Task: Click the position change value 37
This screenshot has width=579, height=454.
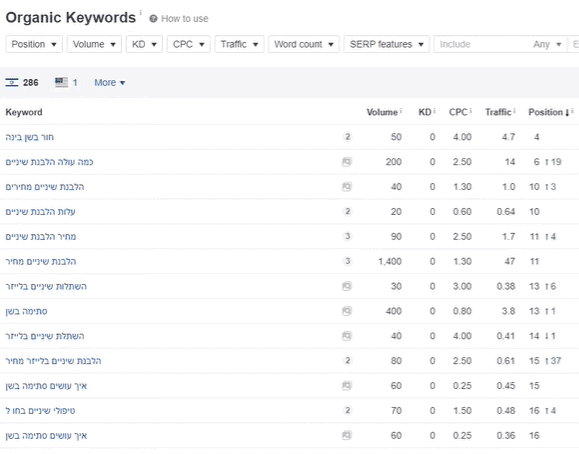Action: (556, 361)
